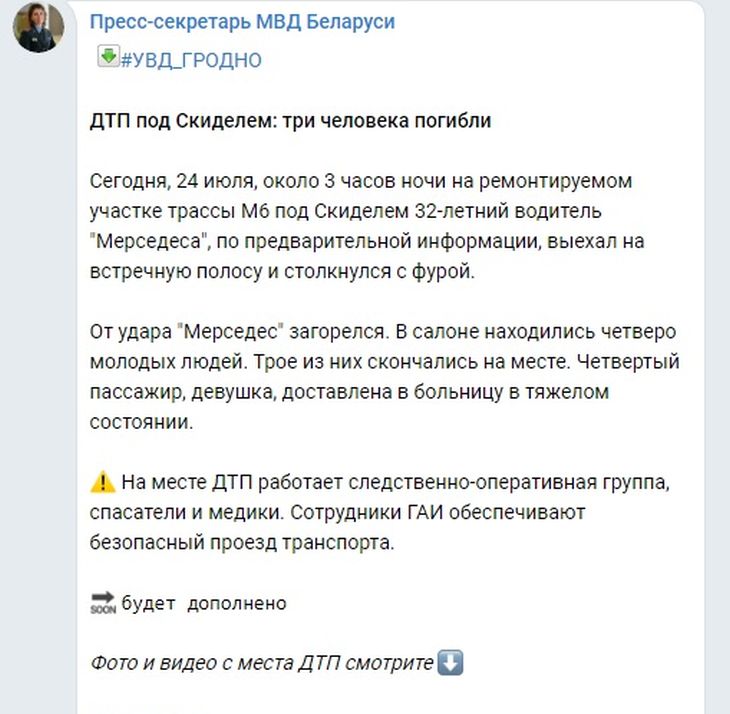Click the italic text Фото и видео с места ДТП
Image resolution: width=730 pixels, height=714 pixels.
click(x=262, y=662)
